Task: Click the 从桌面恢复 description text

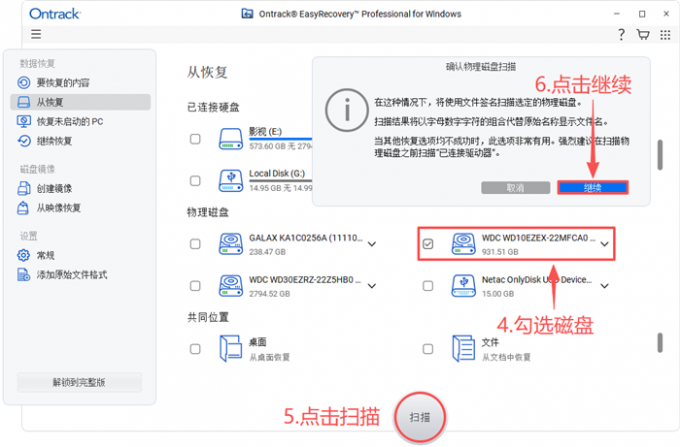Action: point(269,357)
